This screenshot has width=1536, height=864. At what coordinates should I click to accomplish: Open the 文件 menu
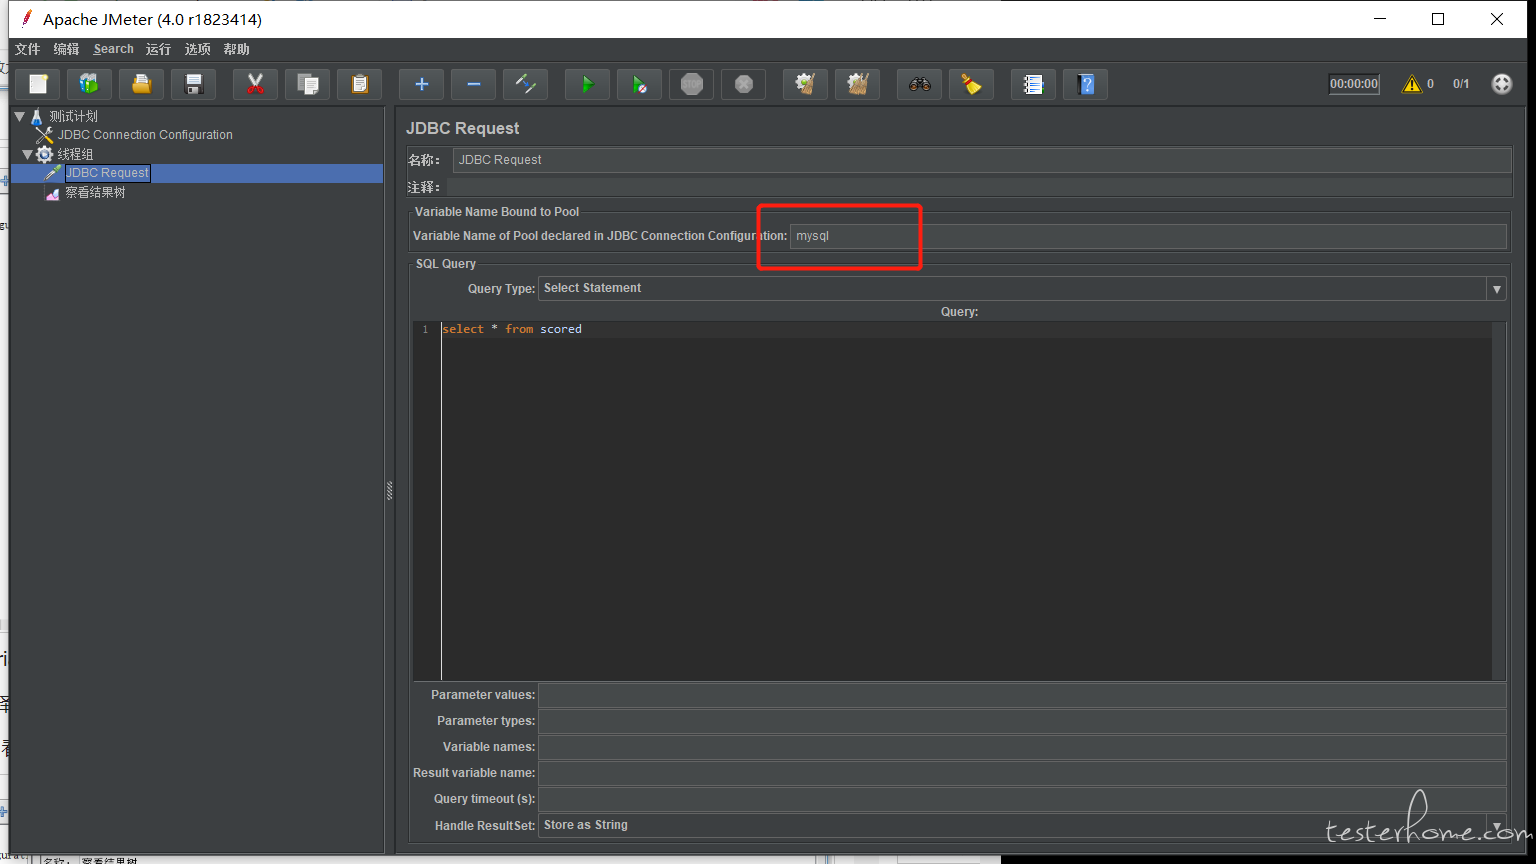(28, 49)
